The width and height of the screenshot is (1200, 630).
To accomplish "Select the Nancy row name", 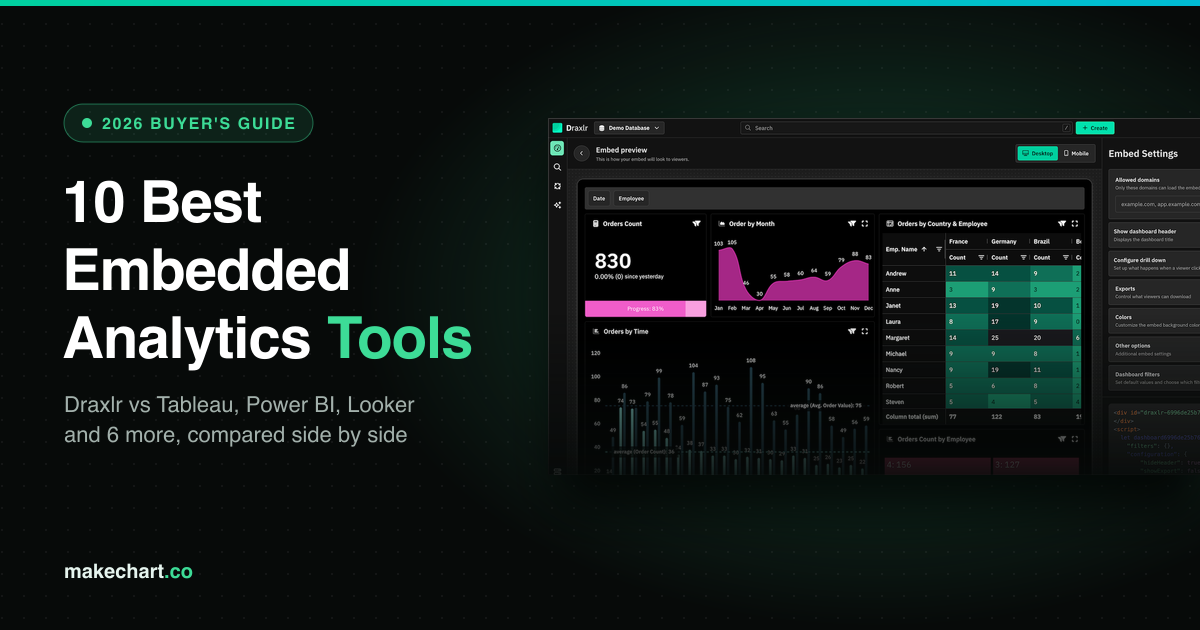I will 895,370.
